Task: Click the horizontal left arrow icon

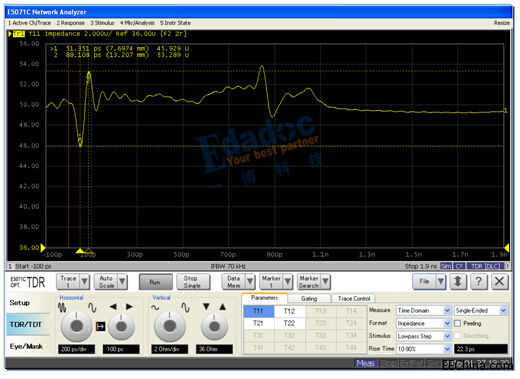Action: (113, 307)
